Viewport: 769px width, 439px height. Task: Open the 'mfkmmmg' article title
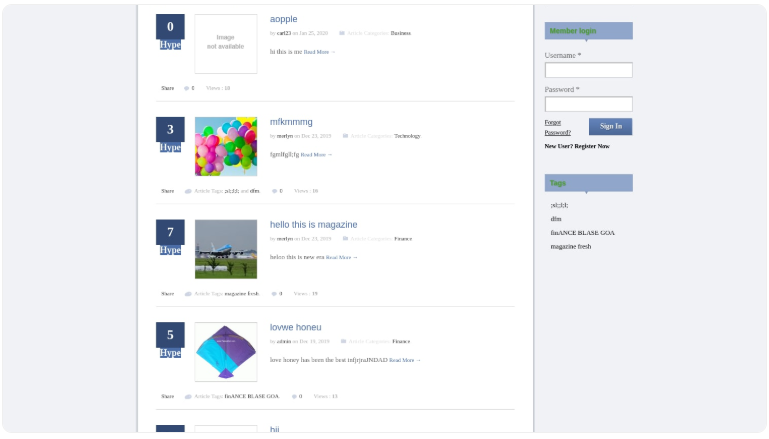(x=291, y=122)
